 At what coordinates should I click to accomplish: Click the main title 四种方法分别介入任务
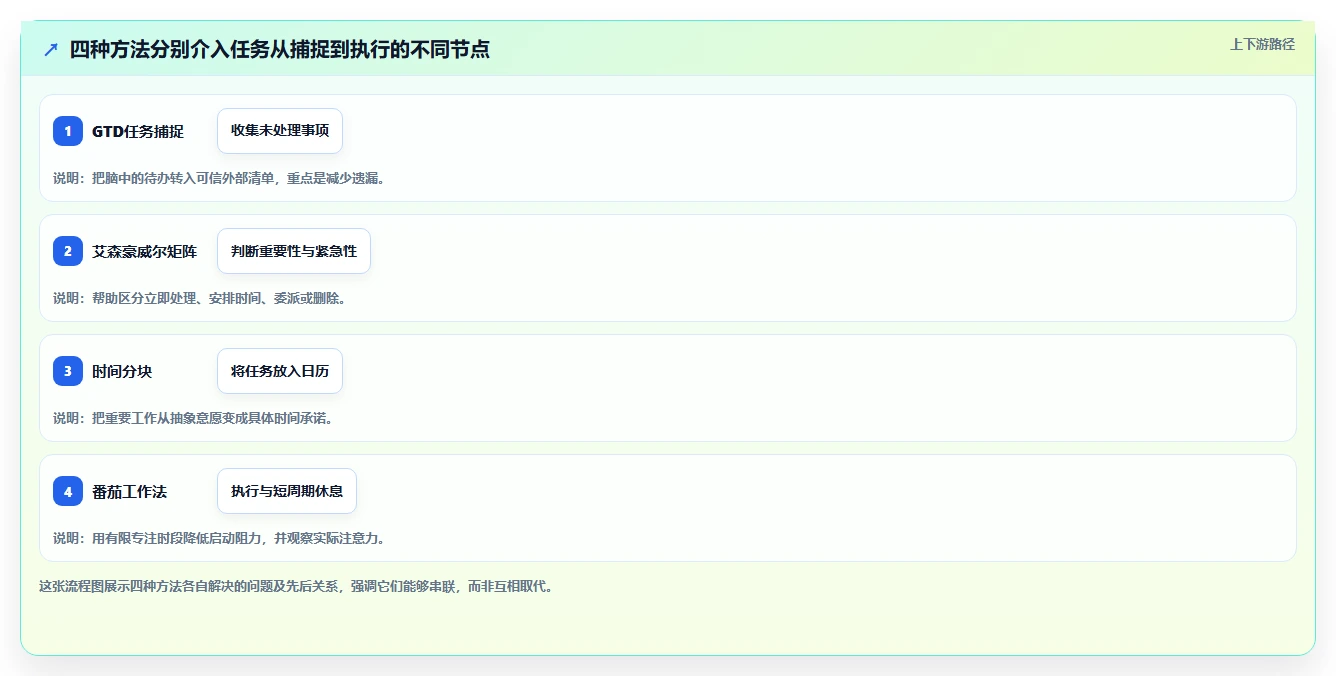tap(280, 49)
